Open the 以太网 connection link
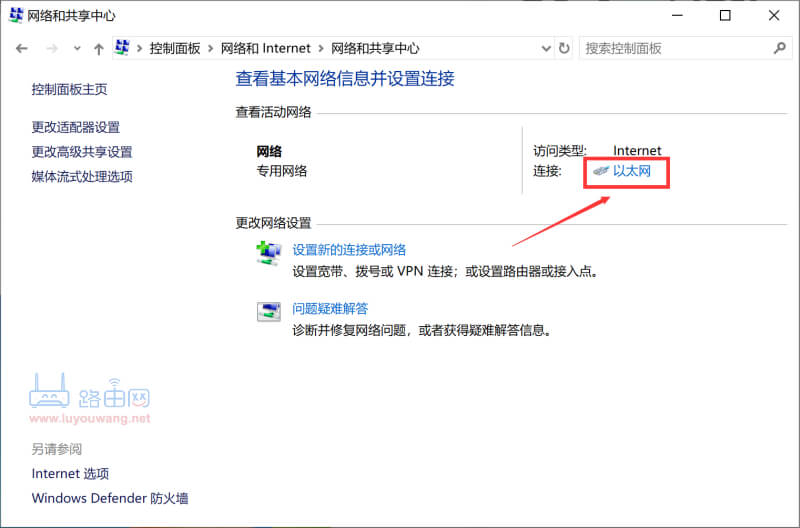 632,172
